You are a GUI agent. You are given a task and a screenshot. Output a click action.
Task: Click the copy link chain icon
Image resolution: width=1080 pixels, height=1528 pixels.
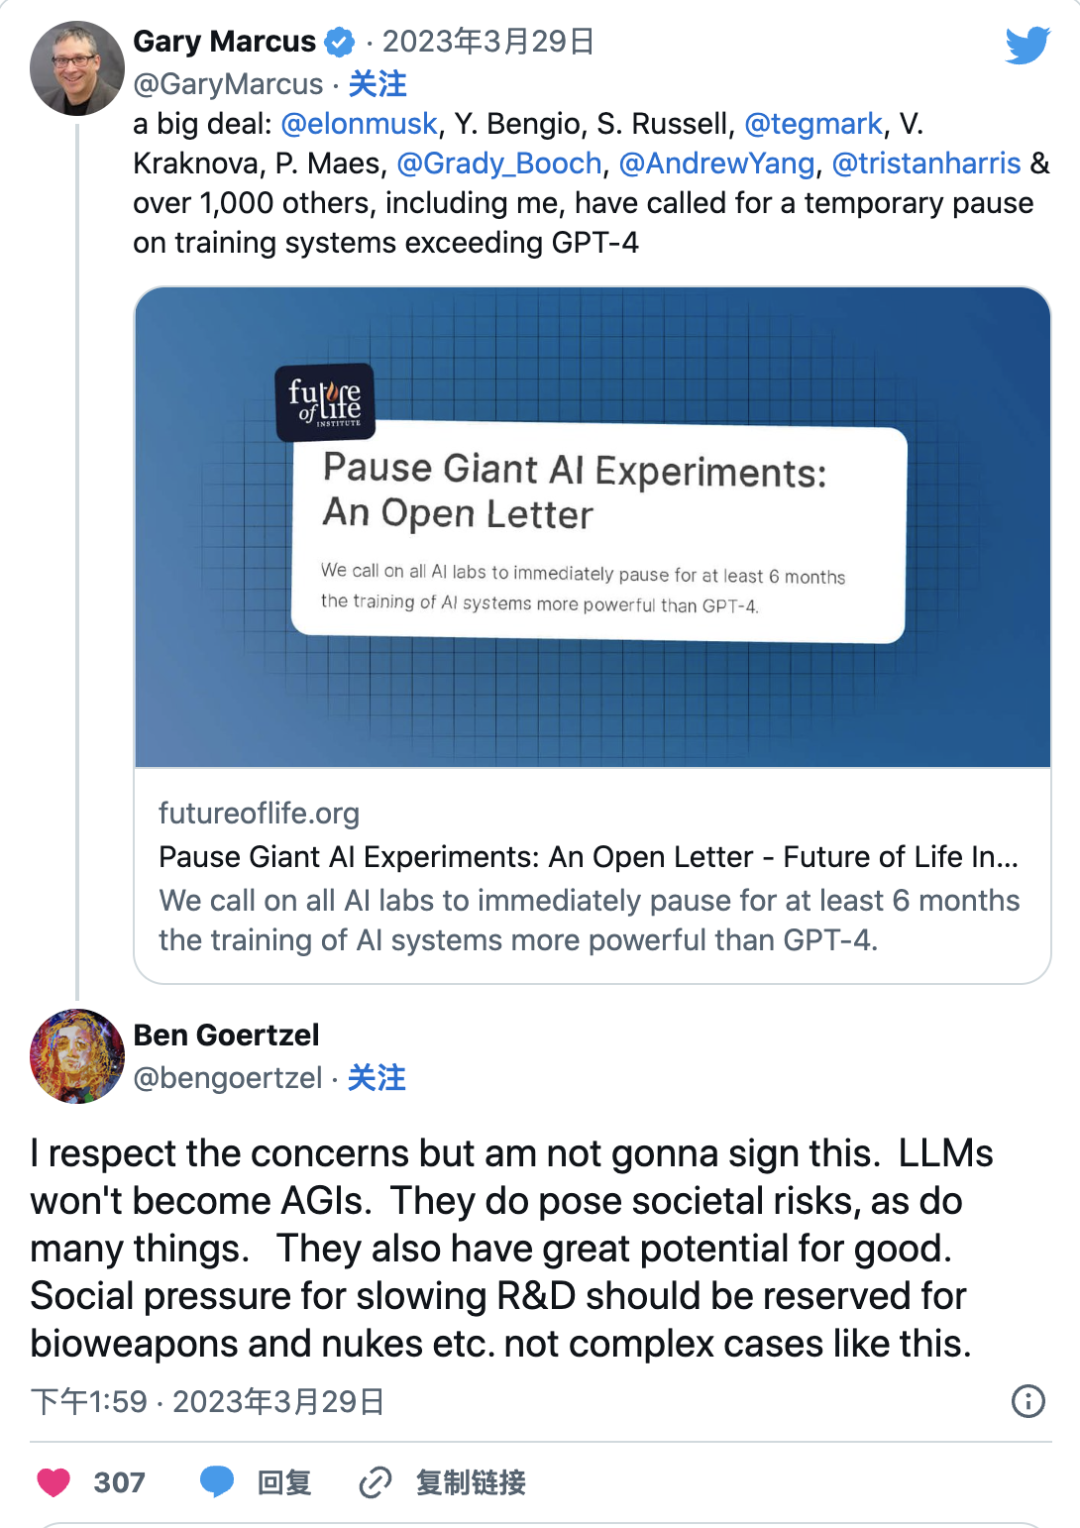(375, 1482)
